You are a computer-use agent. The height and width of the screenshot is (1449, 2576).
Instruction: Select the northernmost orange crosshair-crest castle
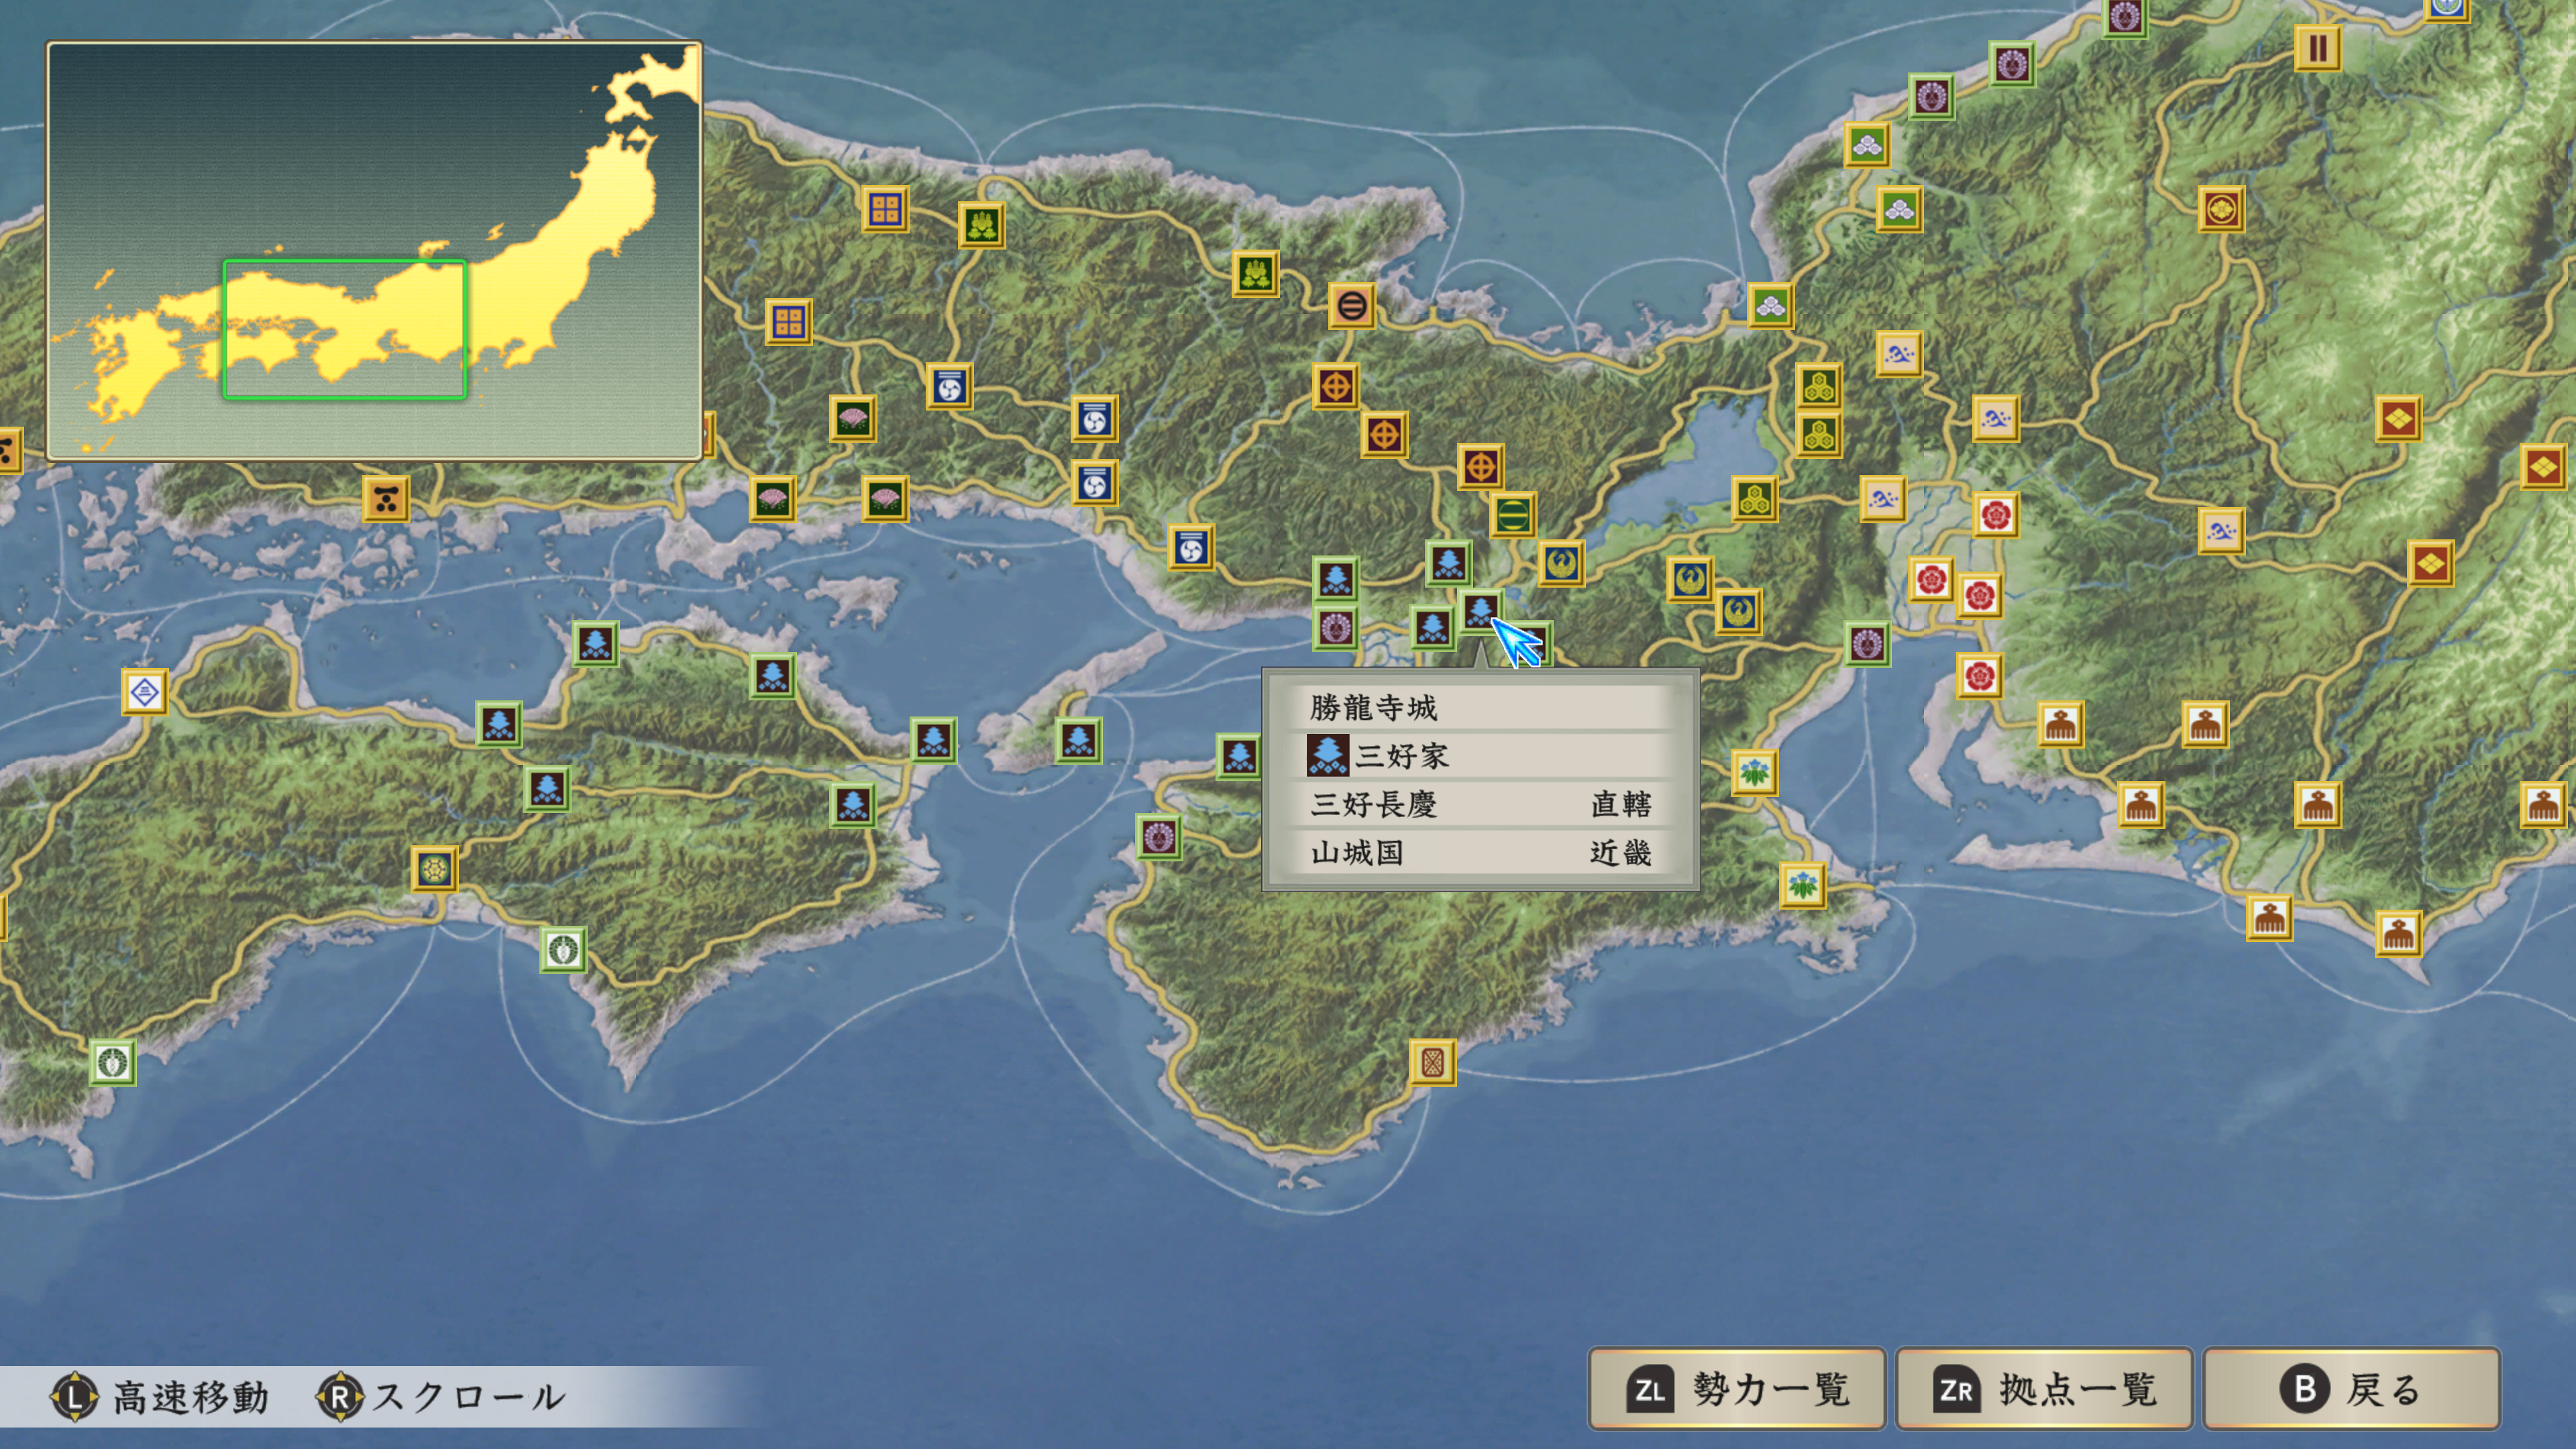coord(1336,386)
